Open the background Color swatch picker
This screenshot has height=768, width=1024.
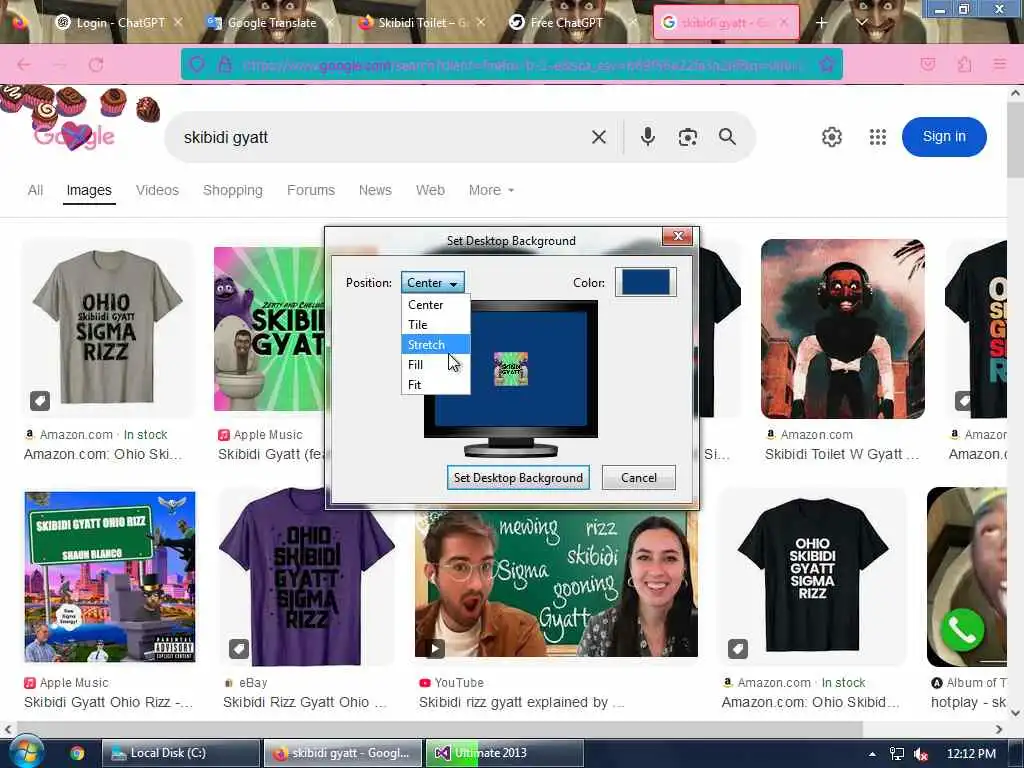(645, 282)
